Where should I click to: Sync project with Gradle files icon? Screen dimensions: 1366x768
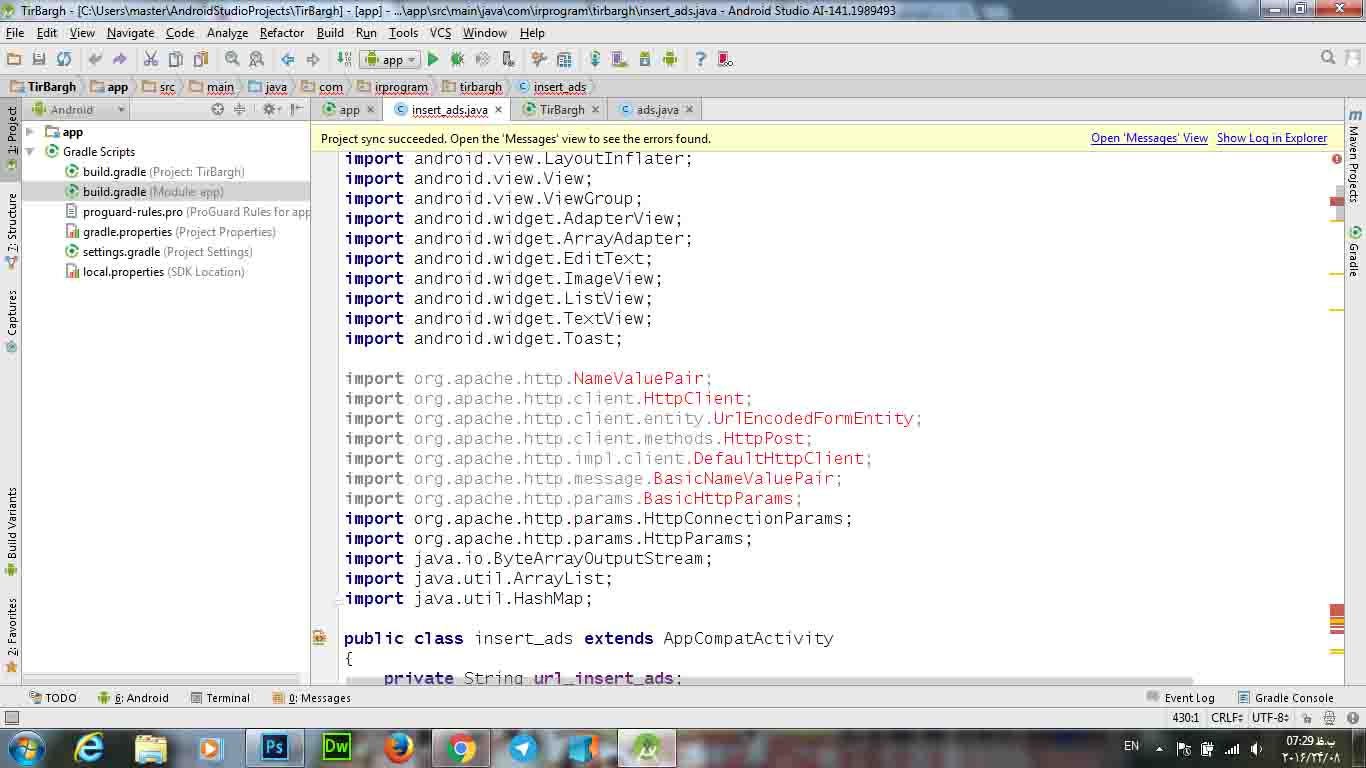595,60
